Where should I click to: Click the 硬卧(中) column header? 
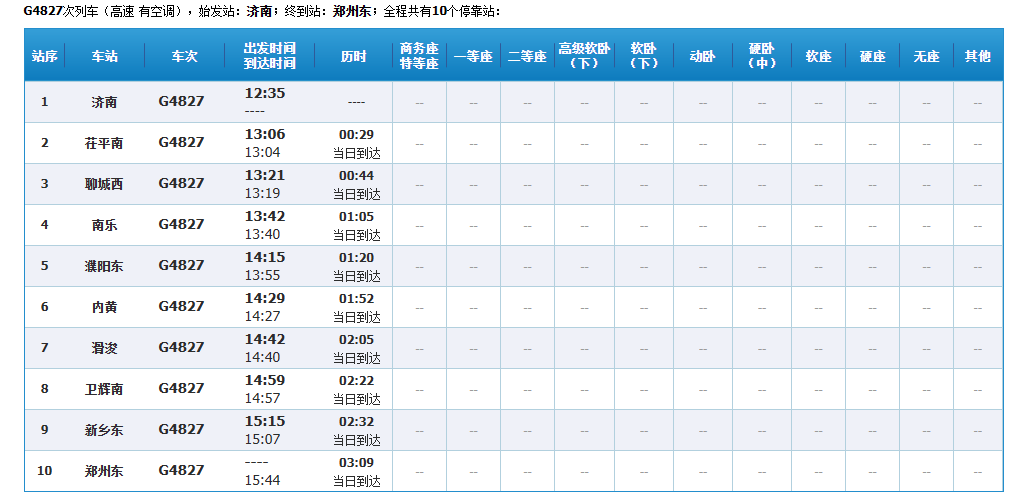tap(762, 56)
